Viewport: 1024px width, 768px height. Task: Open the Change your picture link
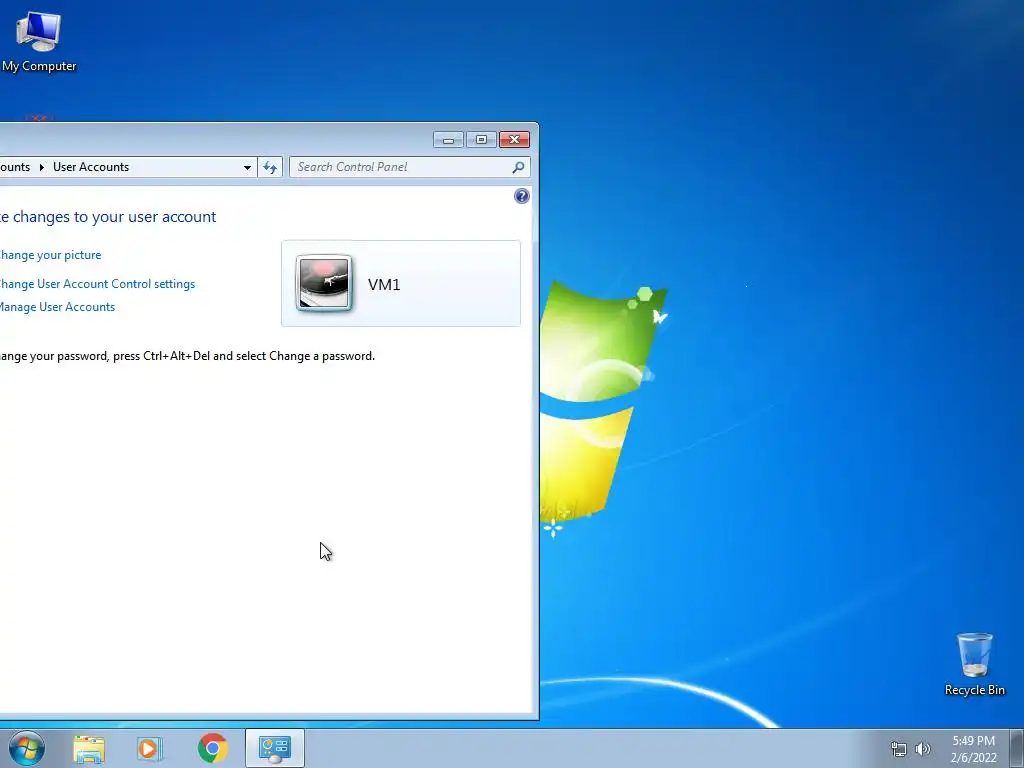pos(50,255)
